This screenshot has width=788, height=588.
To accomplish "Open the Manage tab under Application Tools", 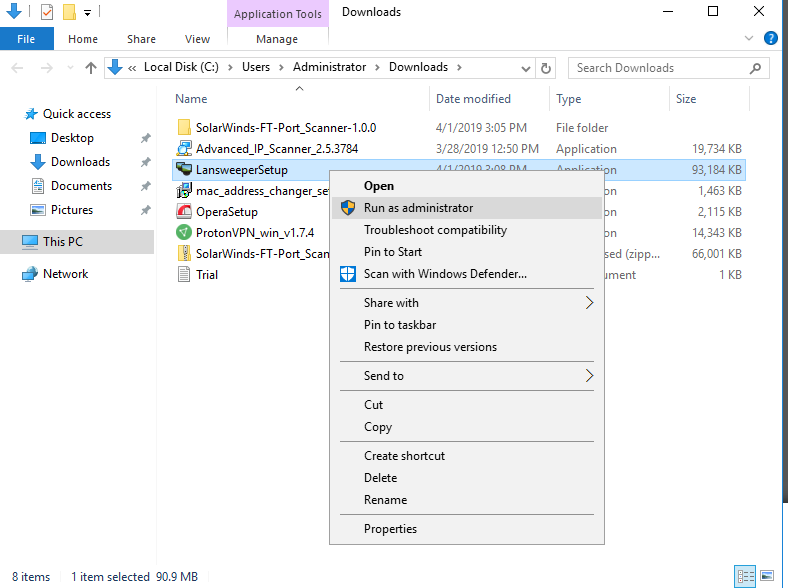I will tap(277, 39).
